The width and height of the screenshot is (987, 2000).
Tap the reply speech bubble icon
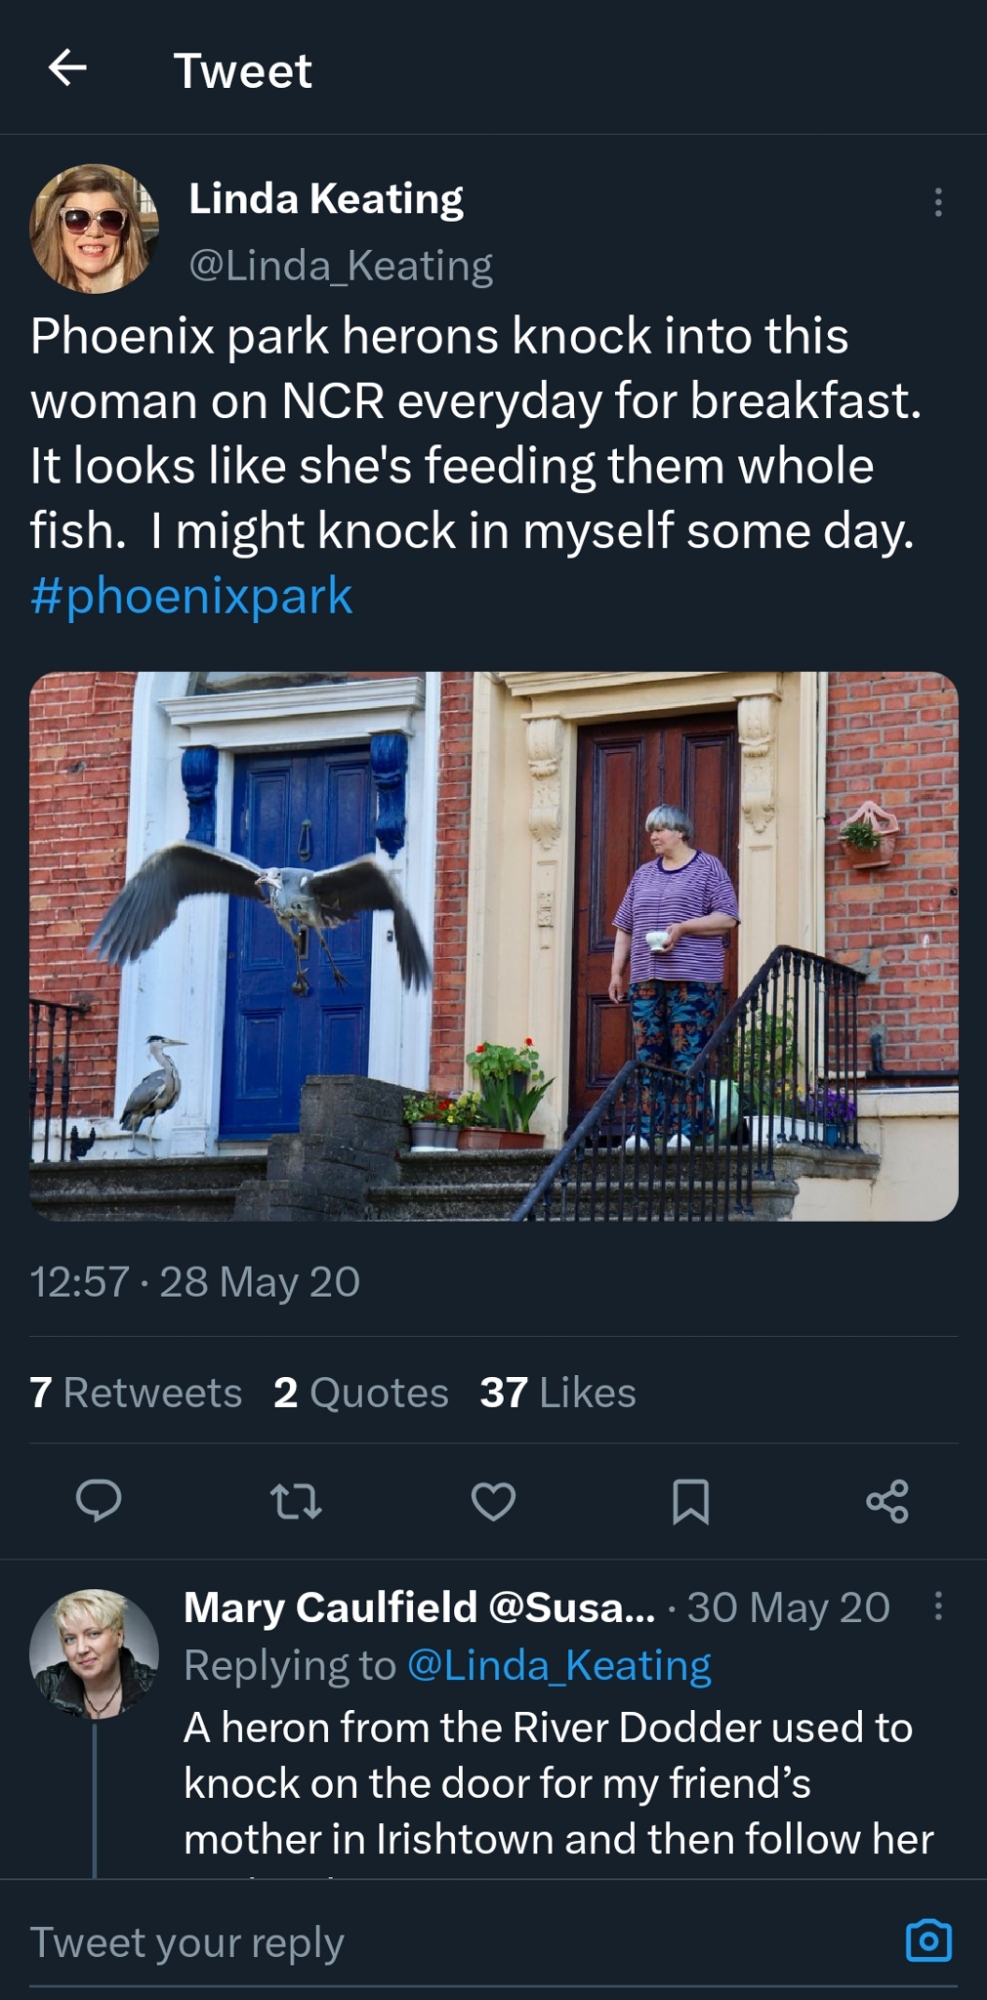[x=99, y=1500]
